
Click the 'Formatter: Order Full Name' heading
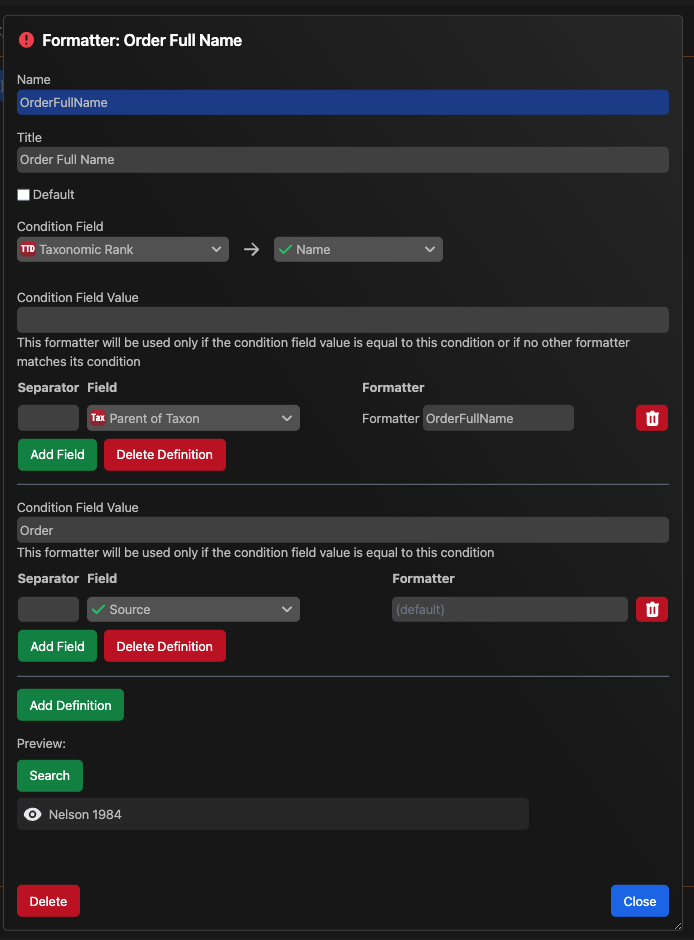pyautogui.click(x=142, y=40)
